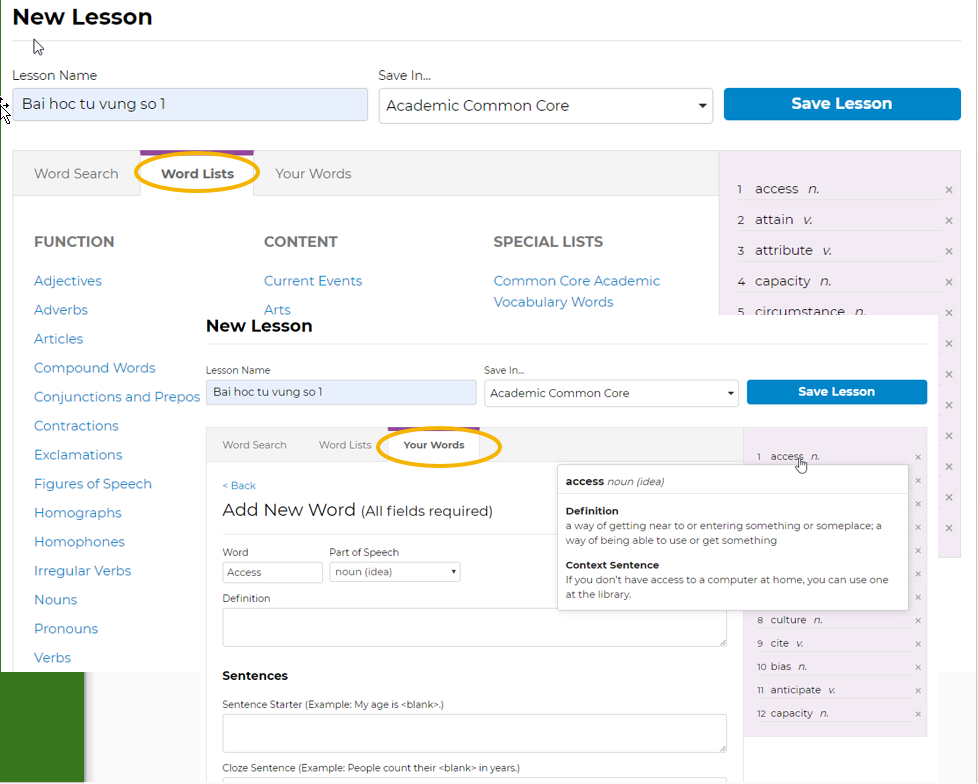Remove the word cite from list
978x784 pixels.
pyautogui.click(x=918, y=644)
